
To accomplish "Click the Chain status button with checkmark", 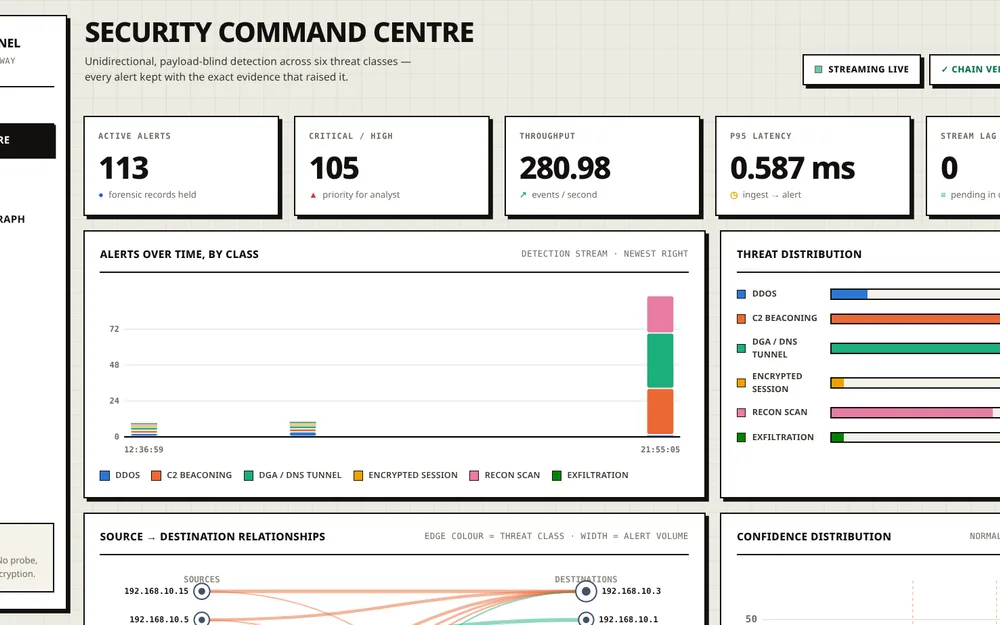I will pos(964,70).
